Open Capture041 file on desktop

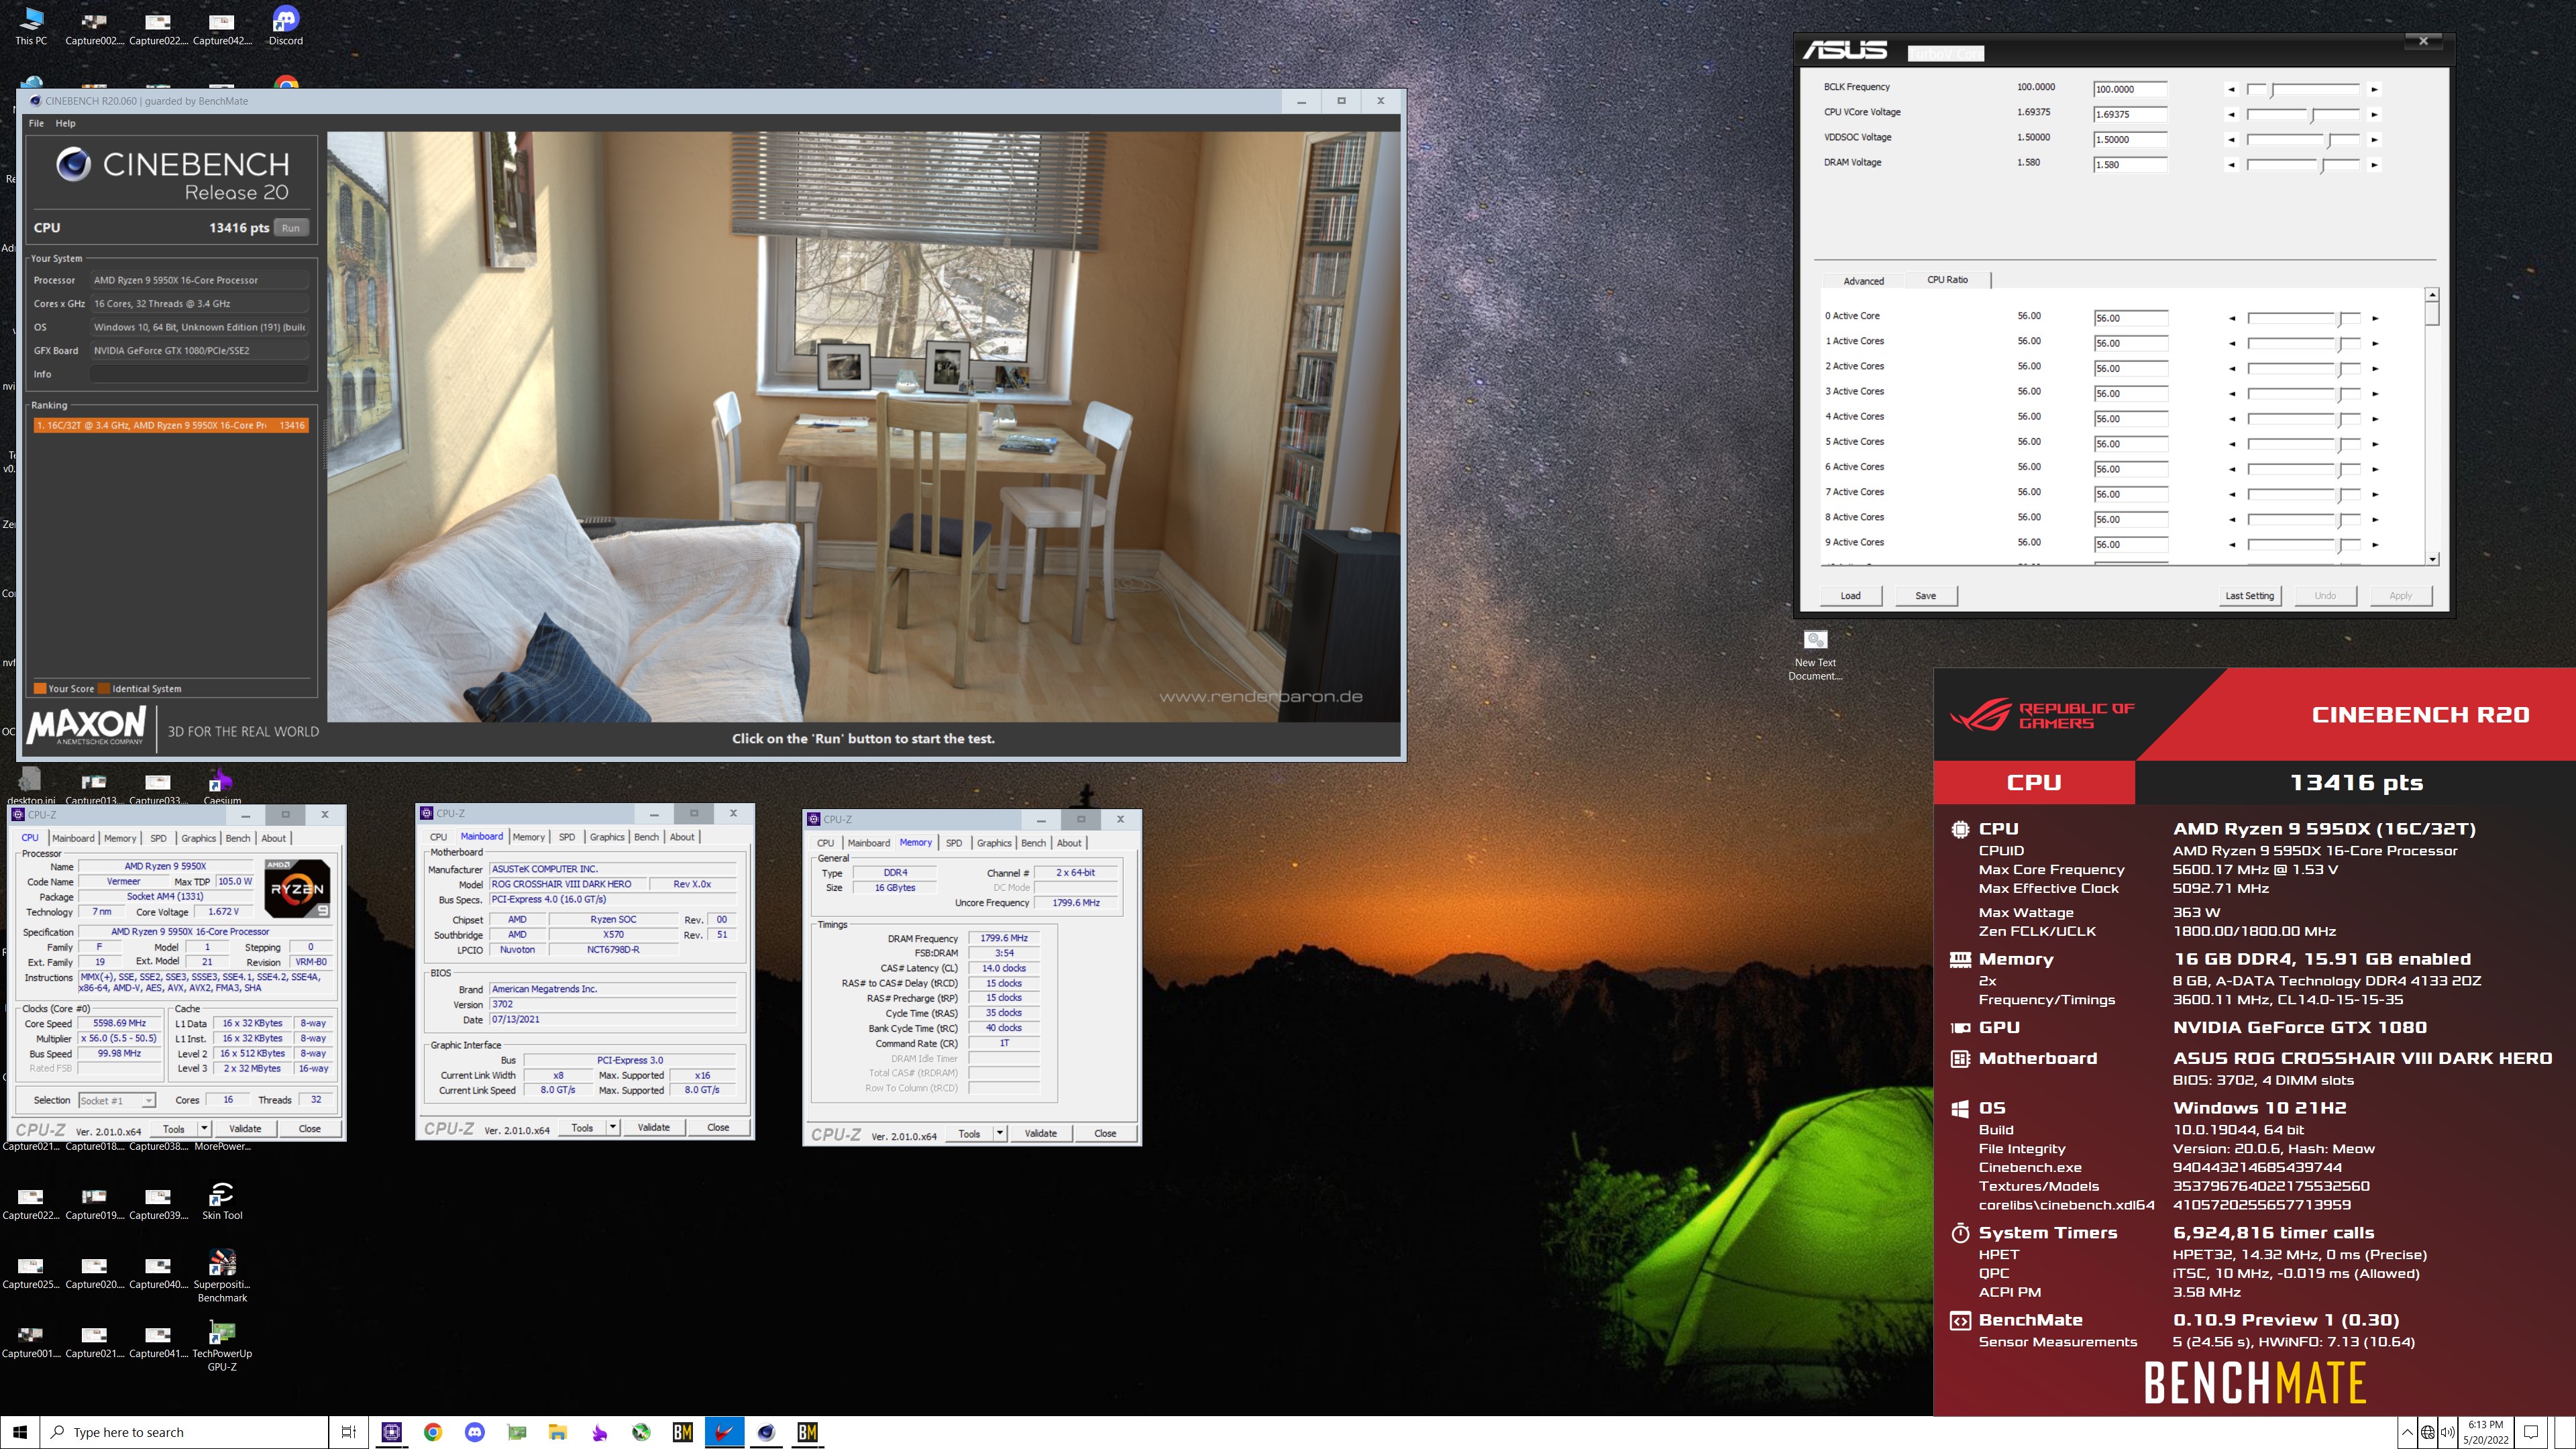click(x=158, y=1340)
